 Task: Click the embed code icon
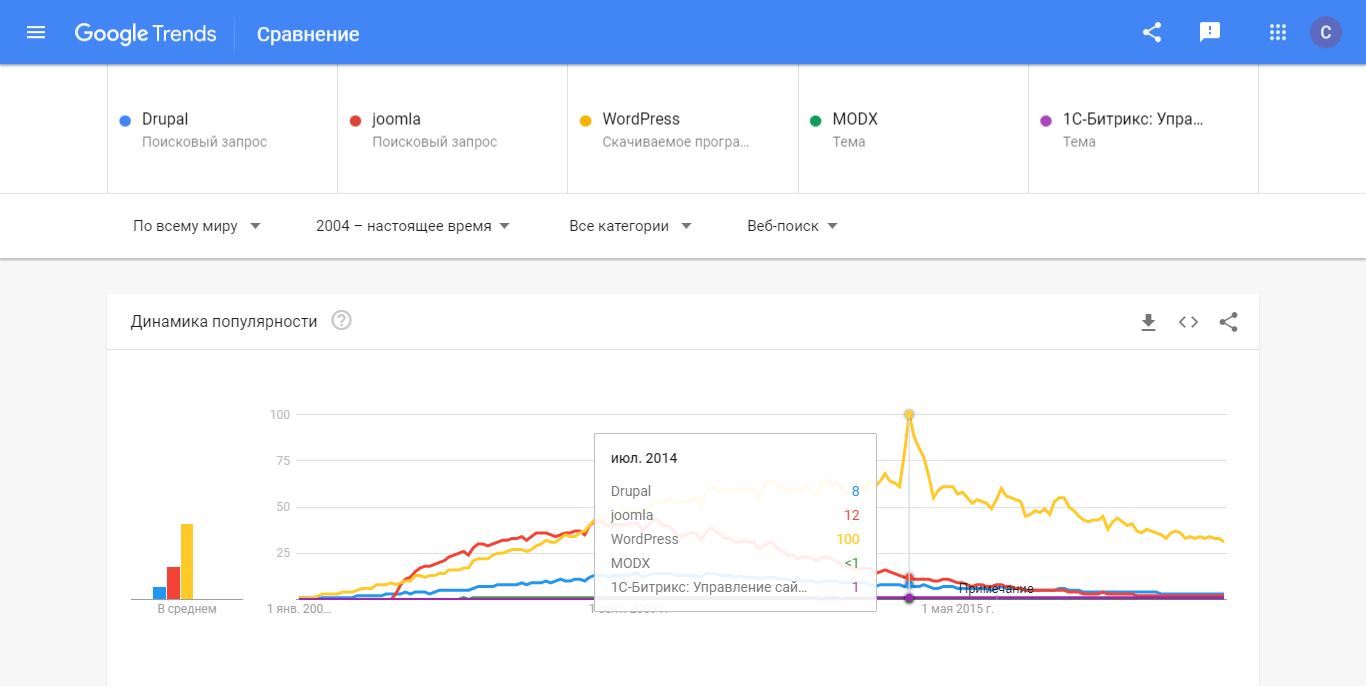tap(1188, 322)
